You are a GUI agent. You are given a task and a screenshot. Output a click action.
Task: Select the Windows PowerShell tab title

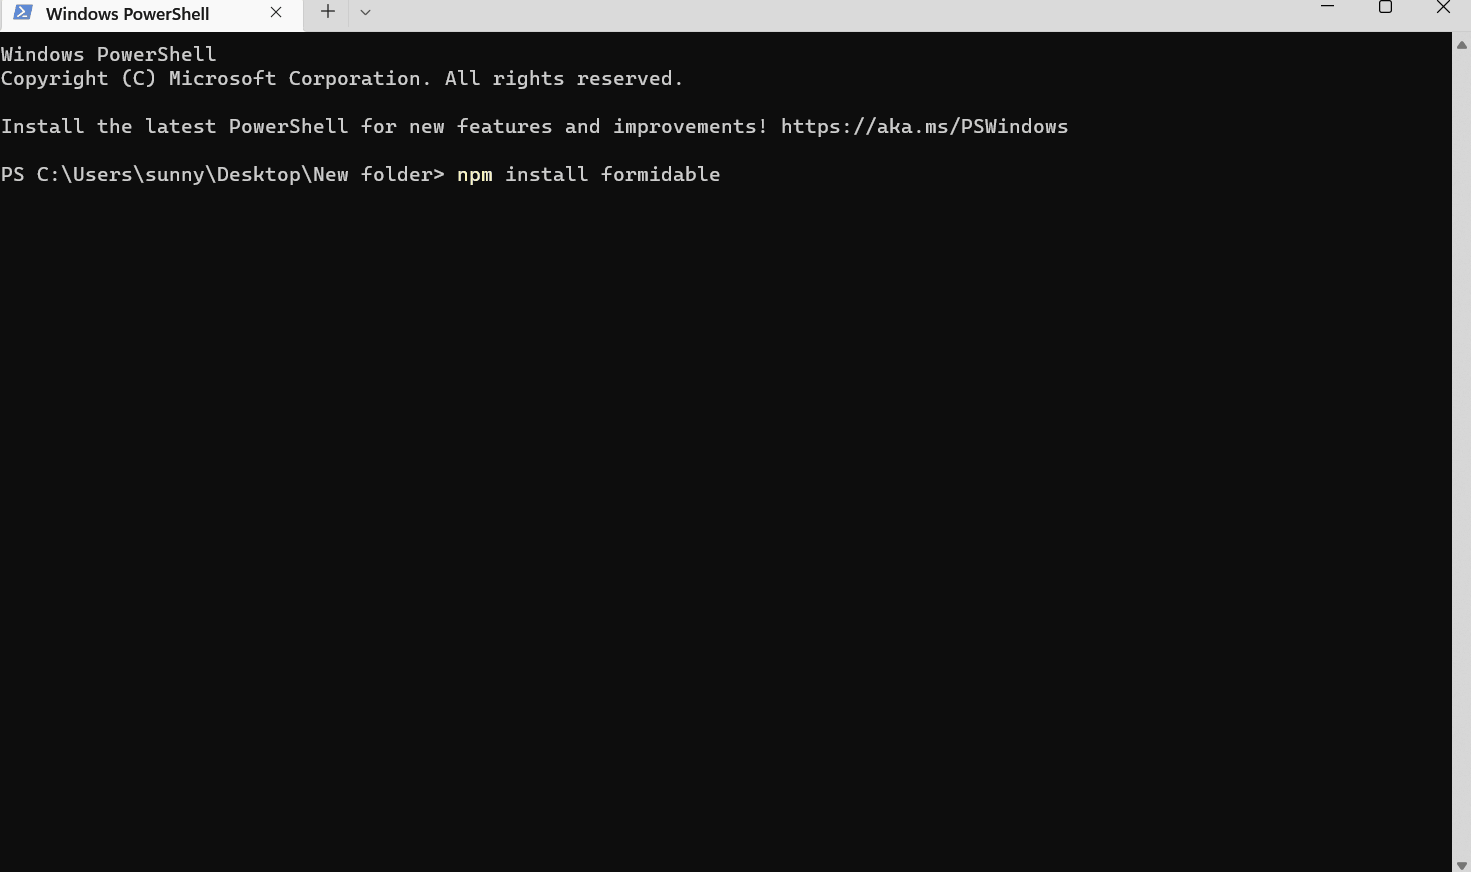tap(128, 14)
